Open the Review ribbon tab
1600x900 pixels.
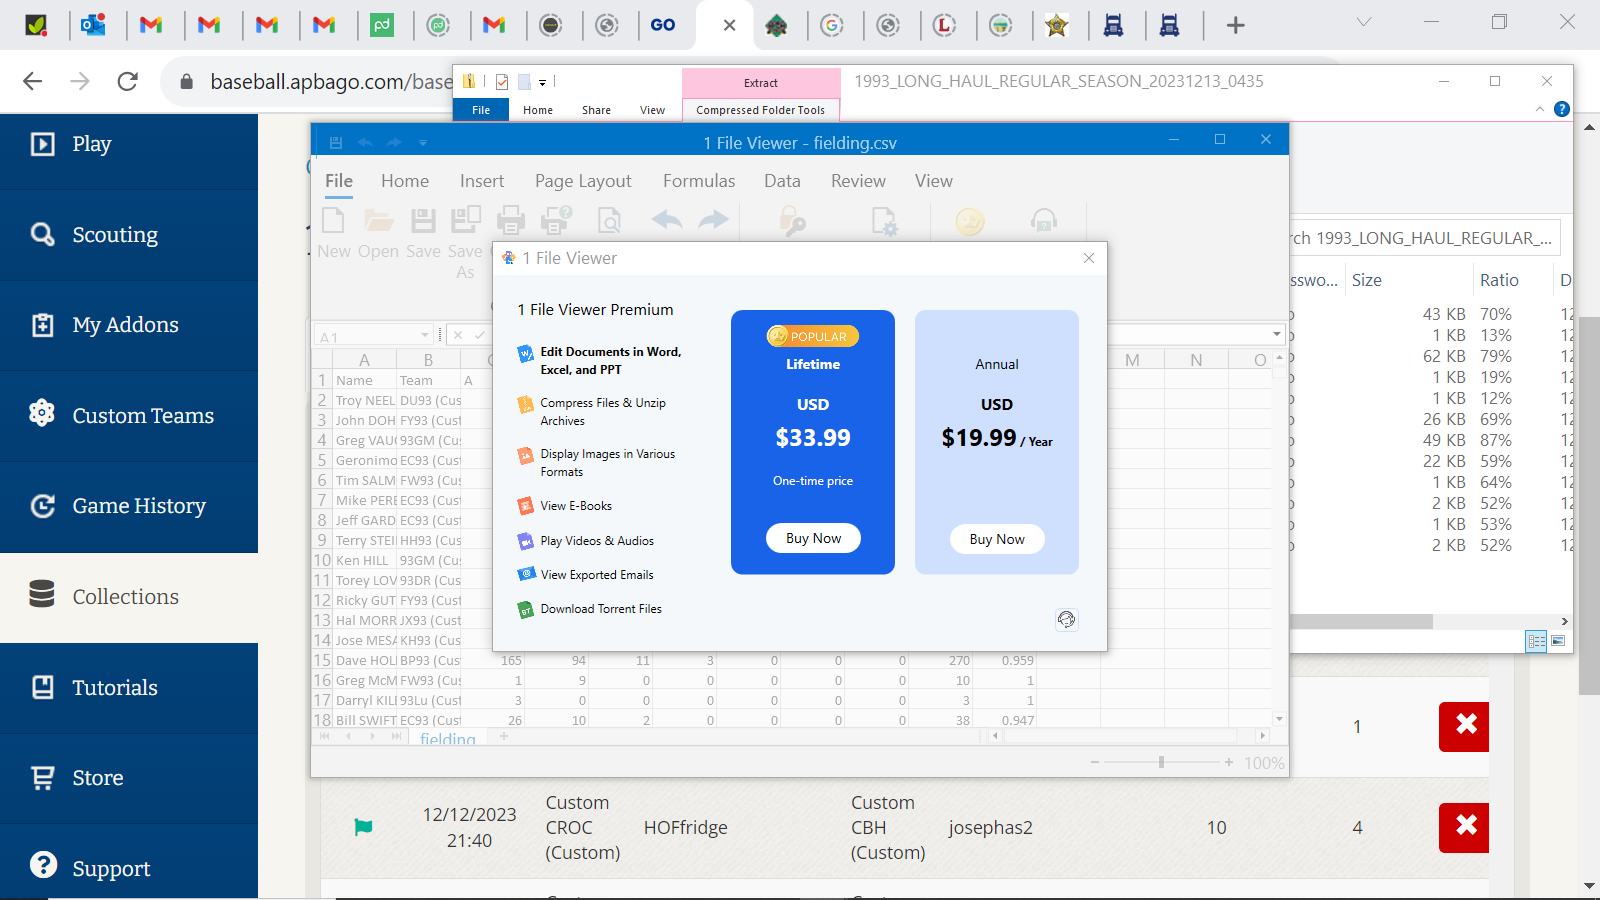click(858, 181)
